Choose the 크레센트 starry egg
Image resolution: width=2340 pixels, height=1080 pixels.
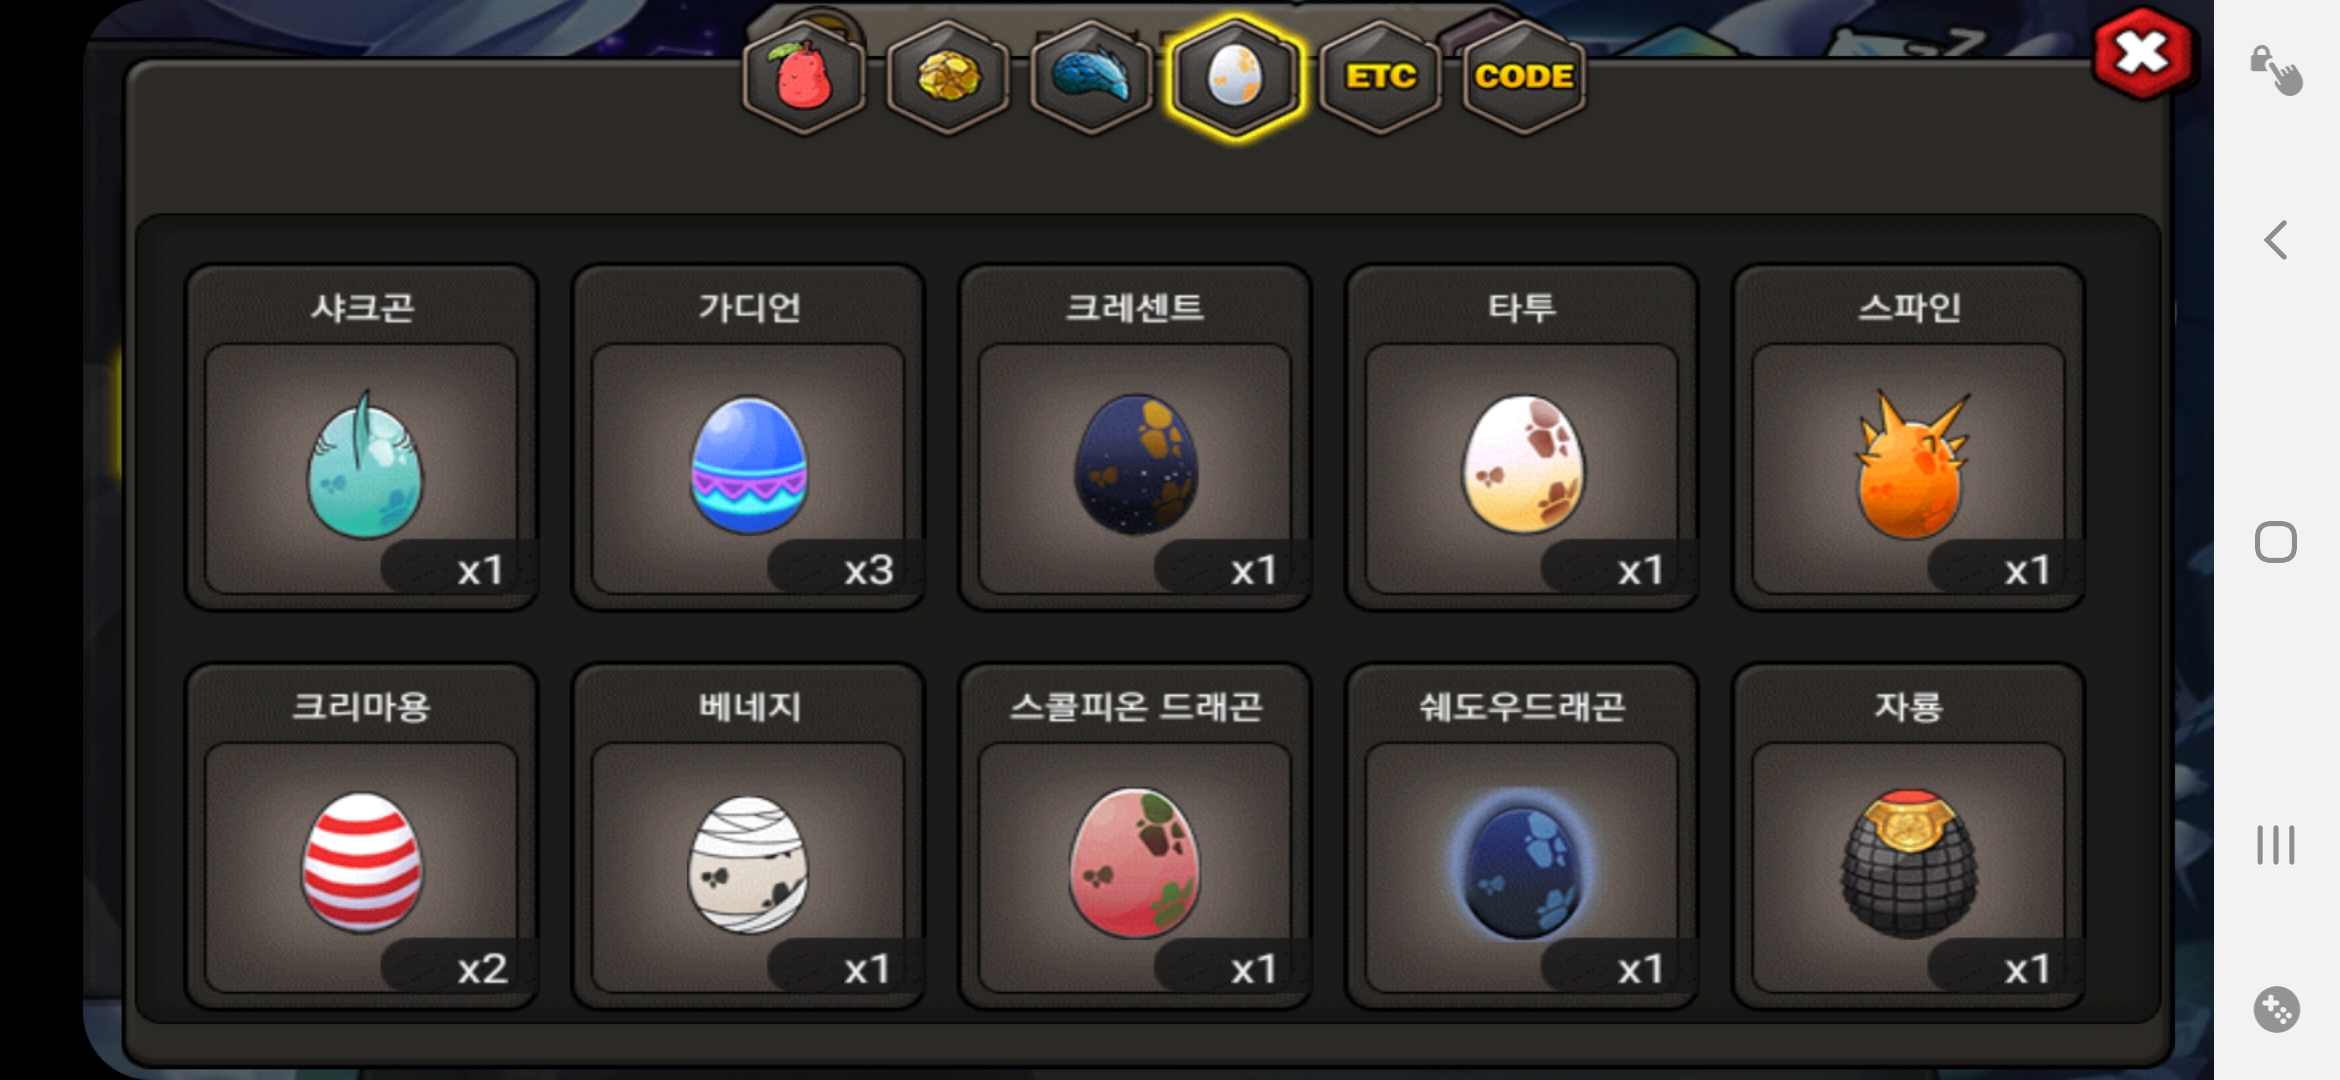[x=1135, y=438]
